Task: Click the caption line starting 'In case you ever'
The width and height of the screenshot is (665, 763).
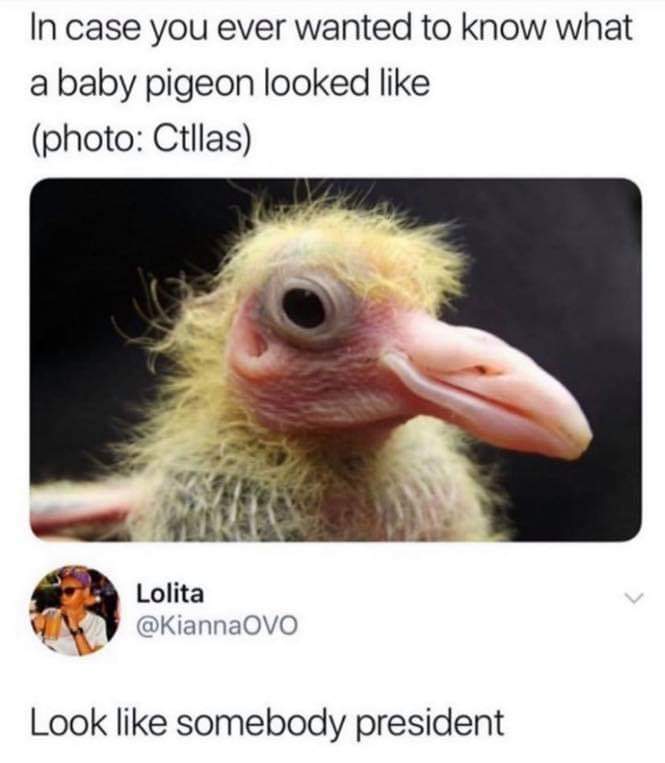Action: click(331, 27)
